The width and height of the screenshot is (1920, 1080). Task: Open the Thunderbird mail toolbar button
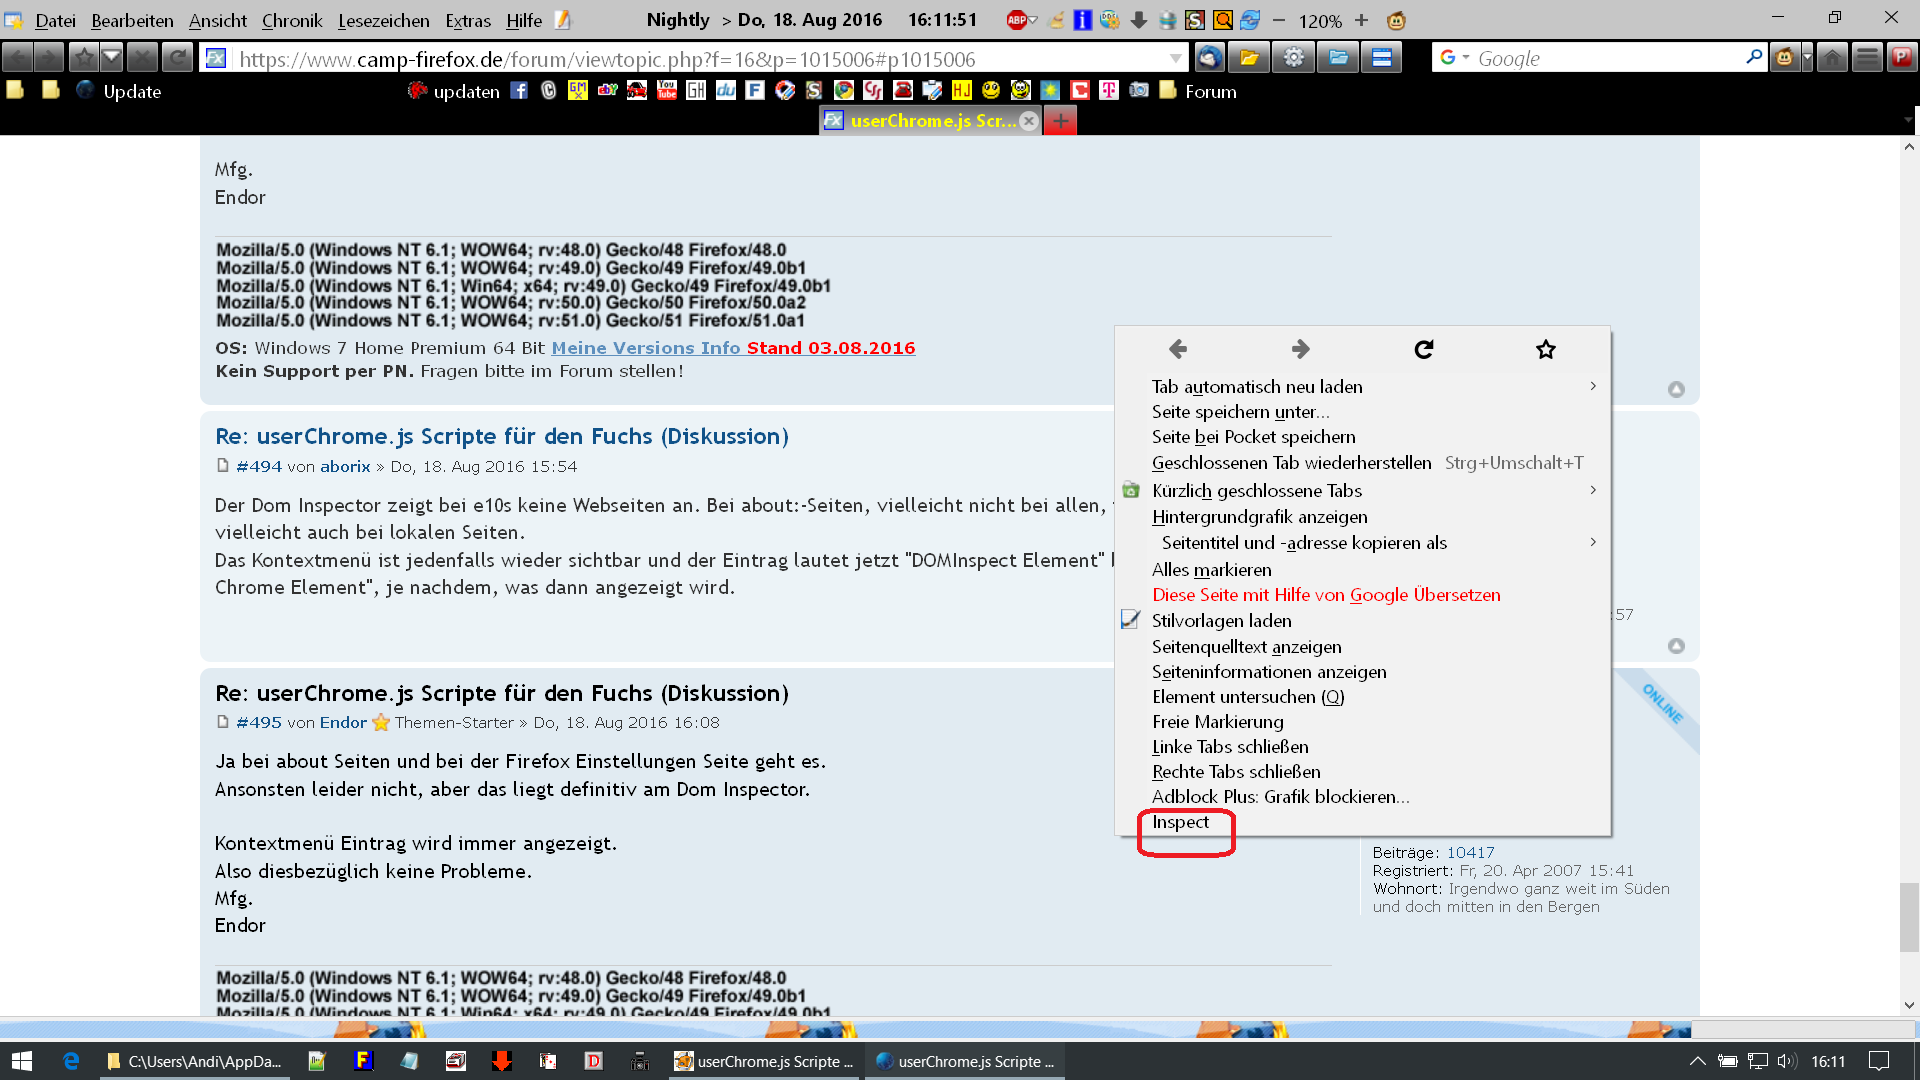point(1209,58)
